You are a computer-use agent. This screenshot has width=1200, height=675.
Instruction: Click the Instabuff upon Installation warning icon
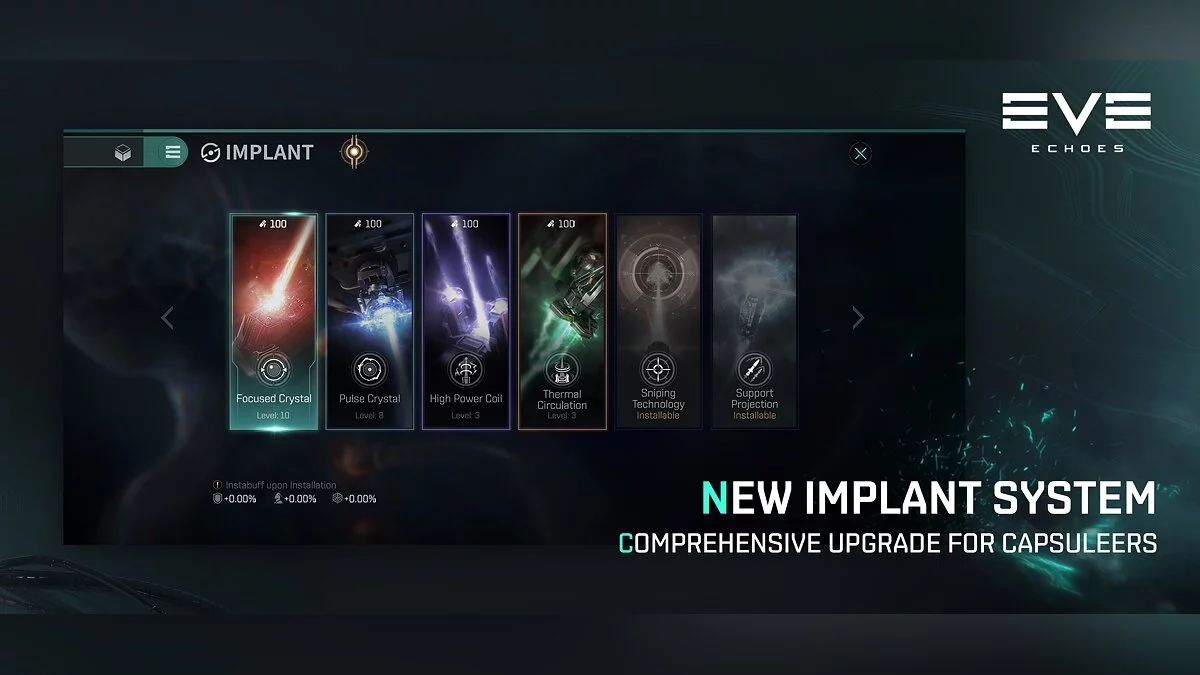click(218, 485)
